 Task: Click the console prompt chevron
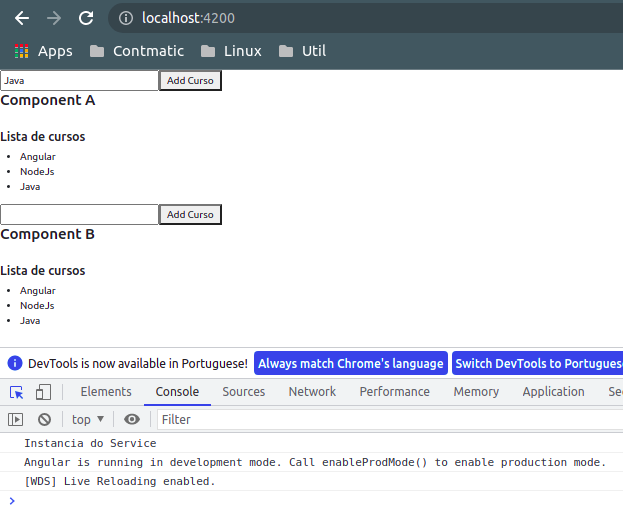point(12,501)
